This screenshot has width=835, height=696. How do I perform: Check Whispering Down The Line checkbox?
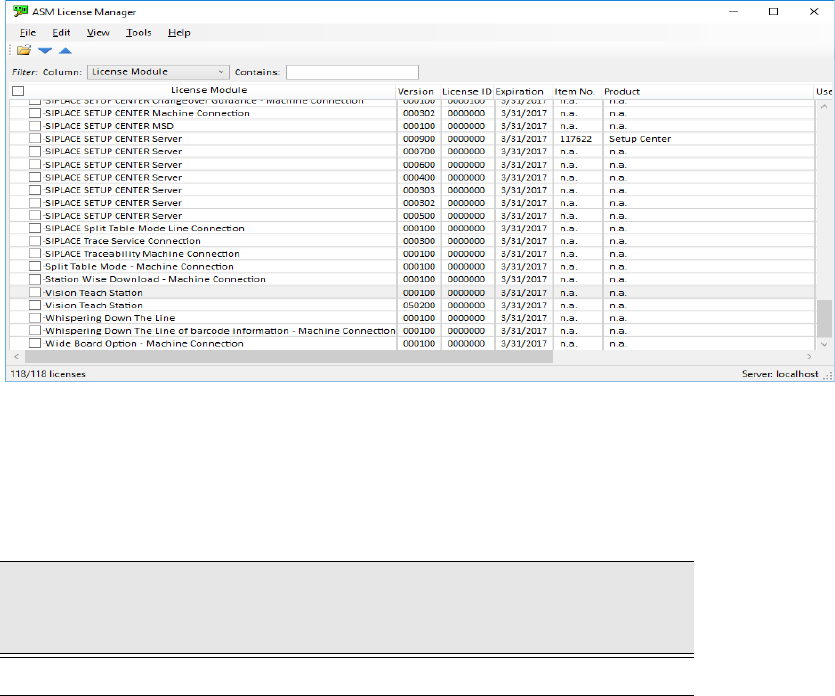tap(35, 318)
